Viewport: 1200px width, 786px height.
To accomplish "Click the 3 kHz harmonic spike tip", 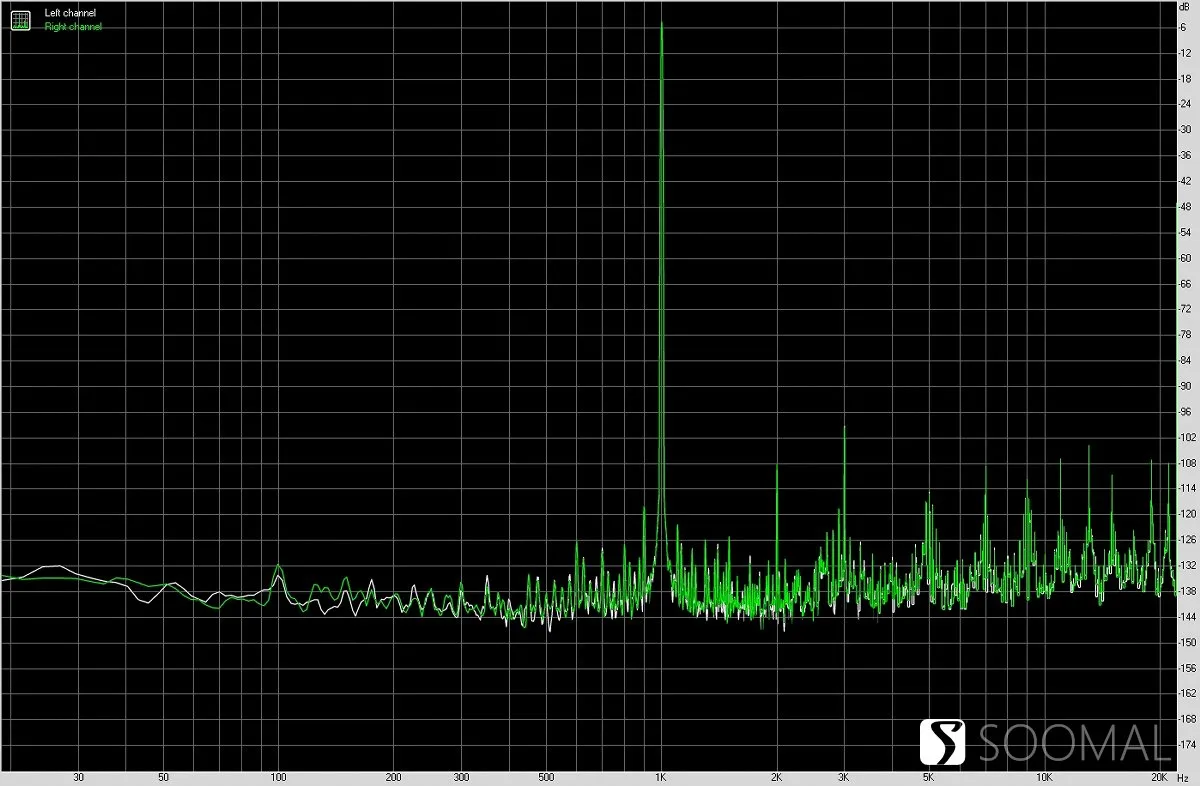I will [x=845, y=428].
